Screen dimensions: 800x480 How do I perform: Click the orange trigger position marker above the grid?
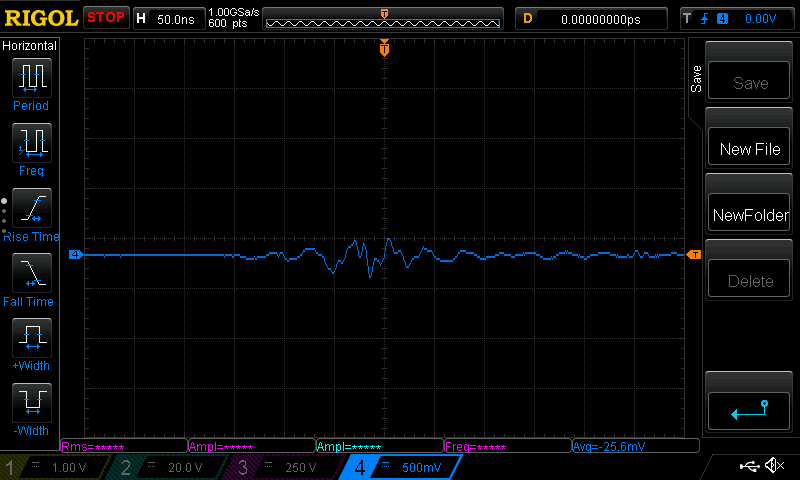click(x=384, y=48)
